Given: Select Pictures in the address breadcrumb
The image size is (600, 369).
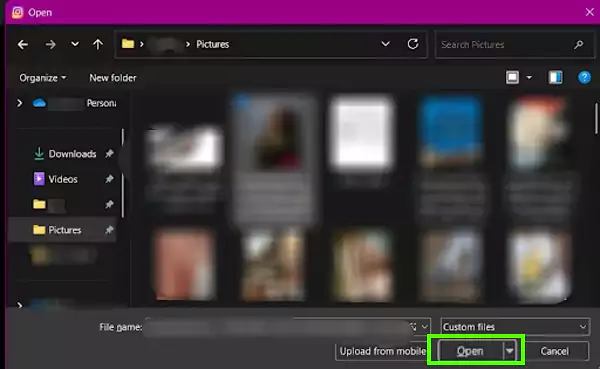Looking at the screenshot, I should tap(213, 44).
